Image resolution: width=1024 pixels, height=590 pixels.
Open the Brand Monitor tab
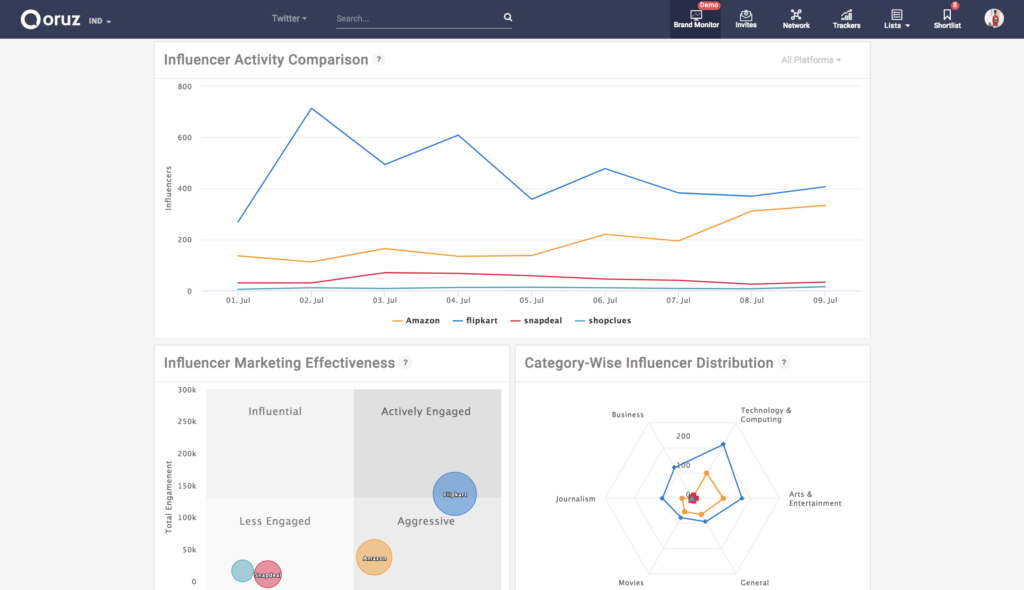click(x=696, y=19)
